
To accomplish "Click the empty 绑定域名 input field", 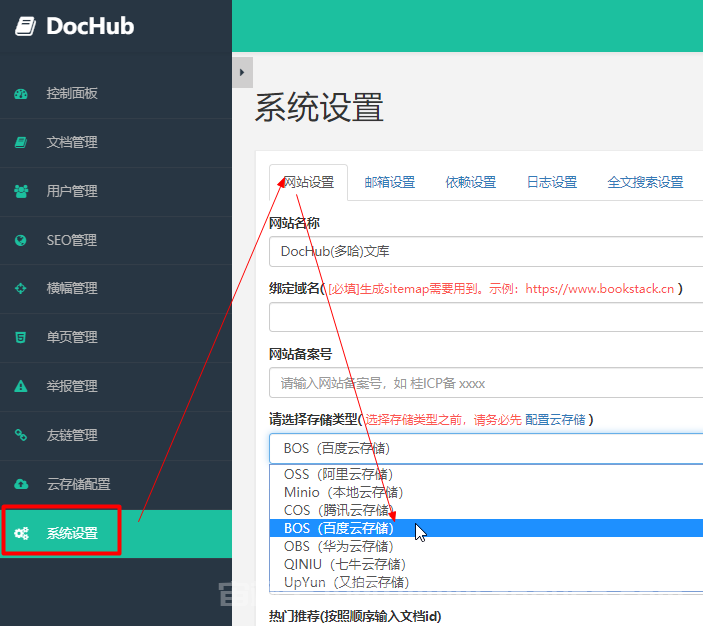I will [x=486, y=317].
